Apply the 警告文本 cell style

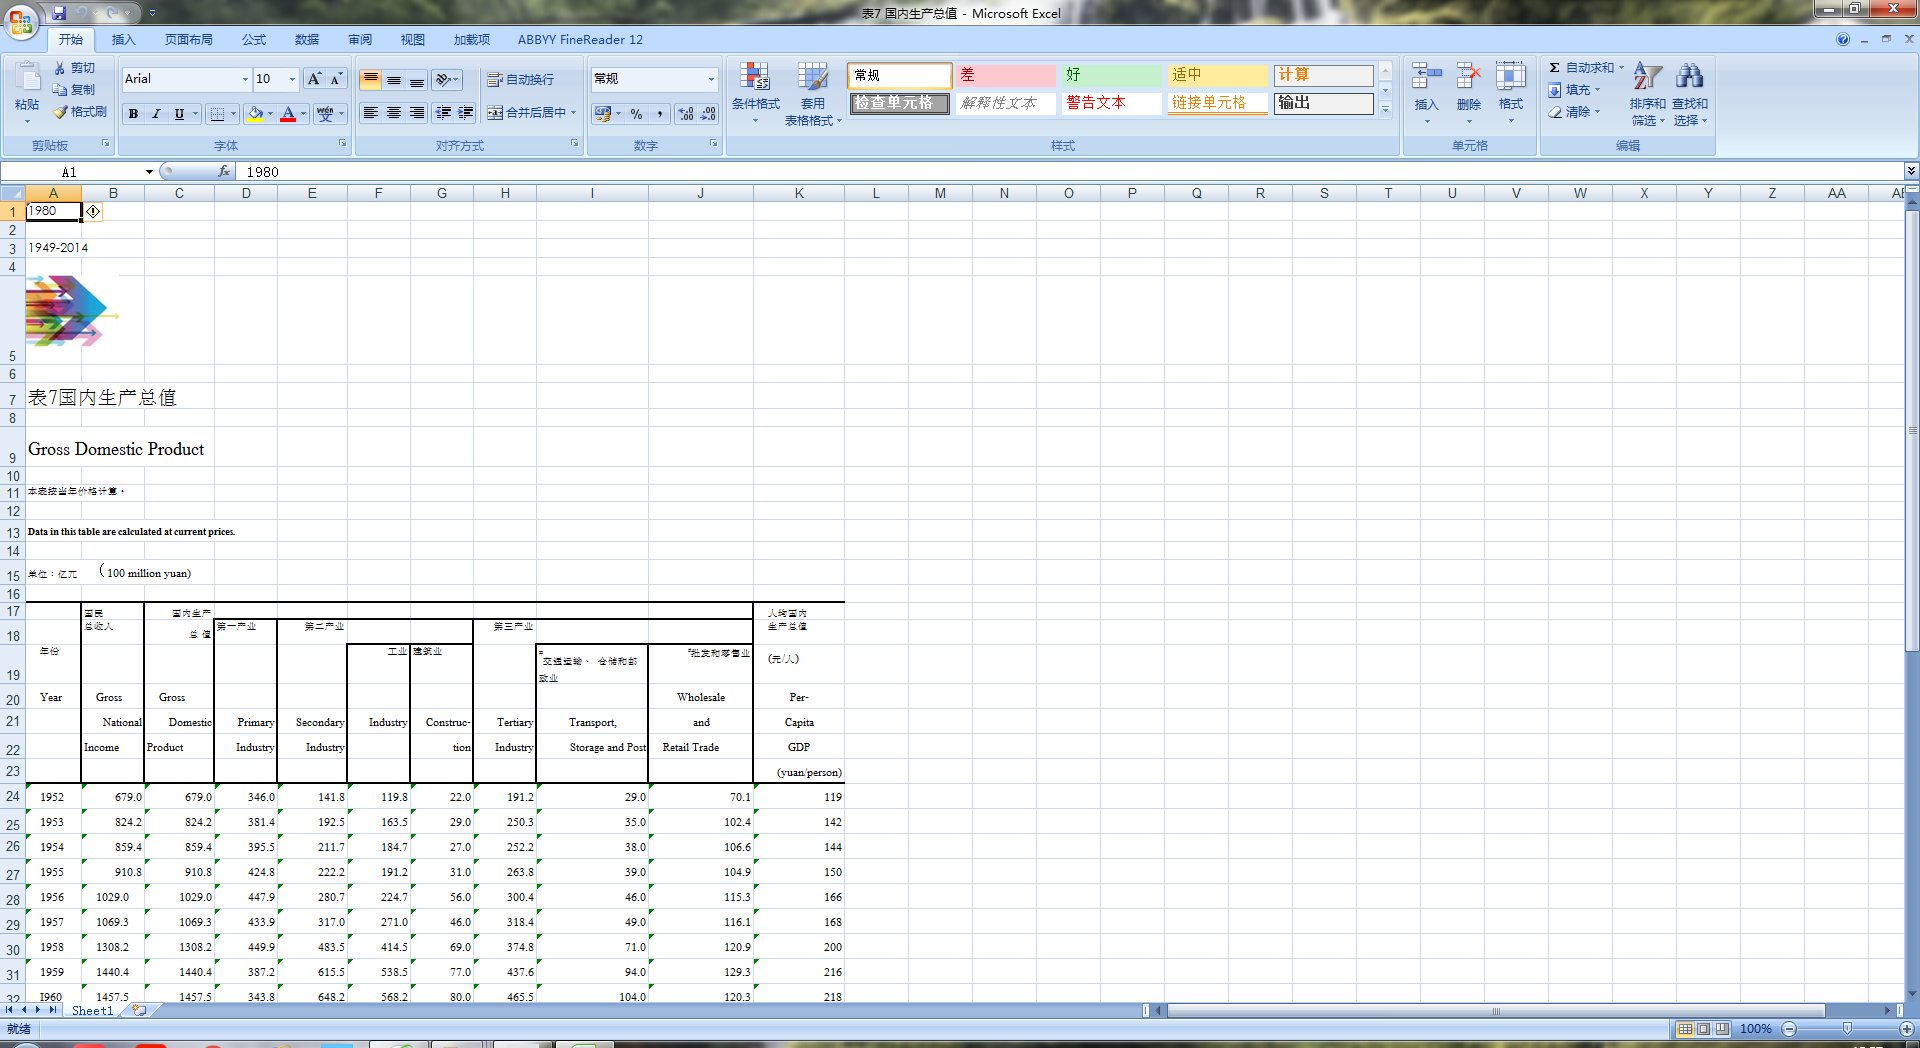[1110, 103]
